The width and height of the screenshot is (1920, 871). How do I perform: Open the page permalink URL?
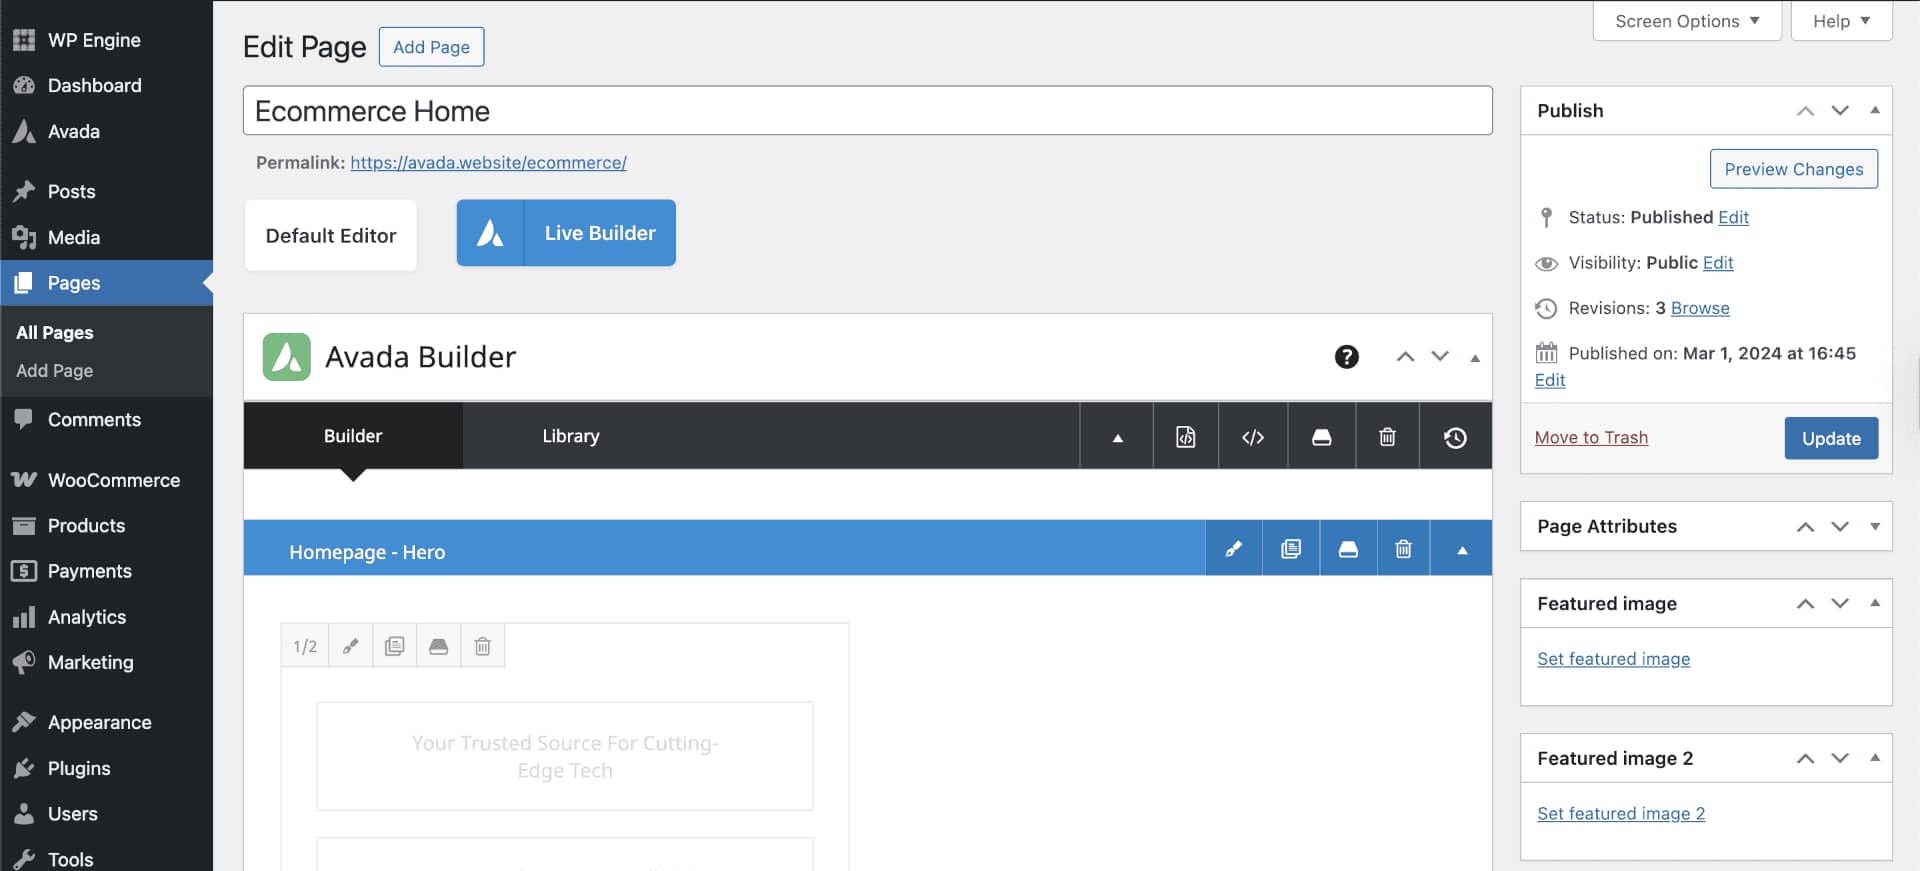click(488, 162)
